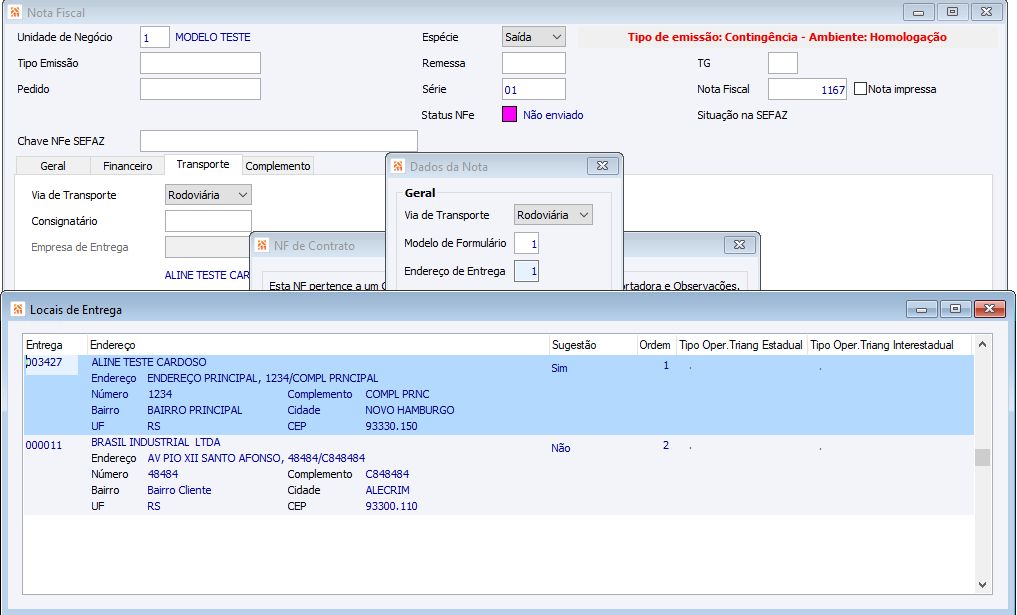Close the NF de Contrato dialog

coord(739,245)
